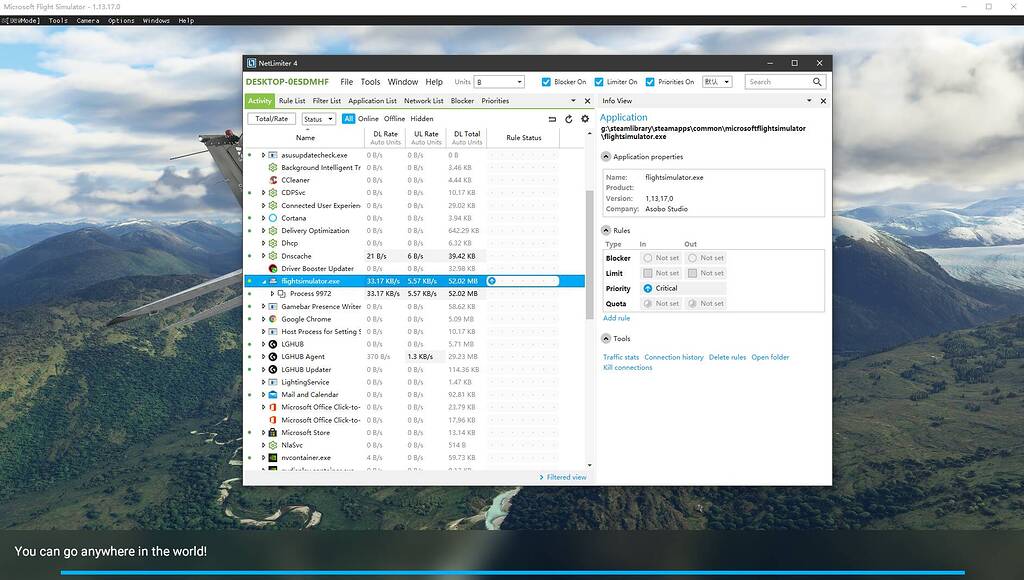
Task: Collapse the Application properties section
Action: 606,156
